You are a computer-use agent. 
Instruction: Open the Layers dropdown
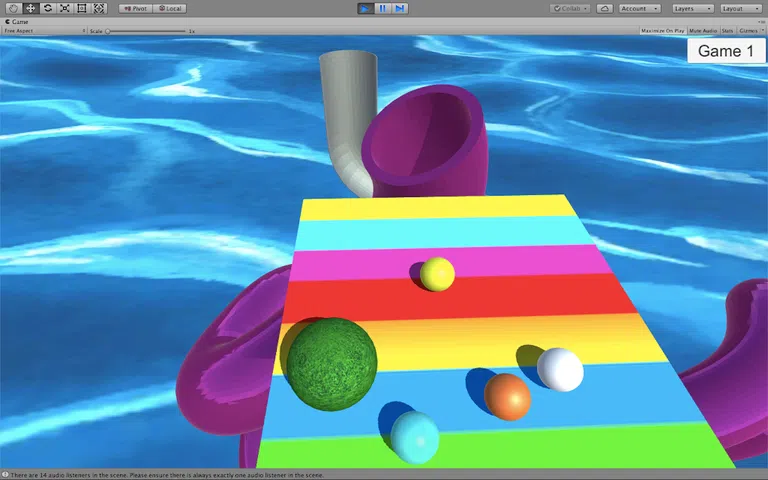[x=693, y=8]
